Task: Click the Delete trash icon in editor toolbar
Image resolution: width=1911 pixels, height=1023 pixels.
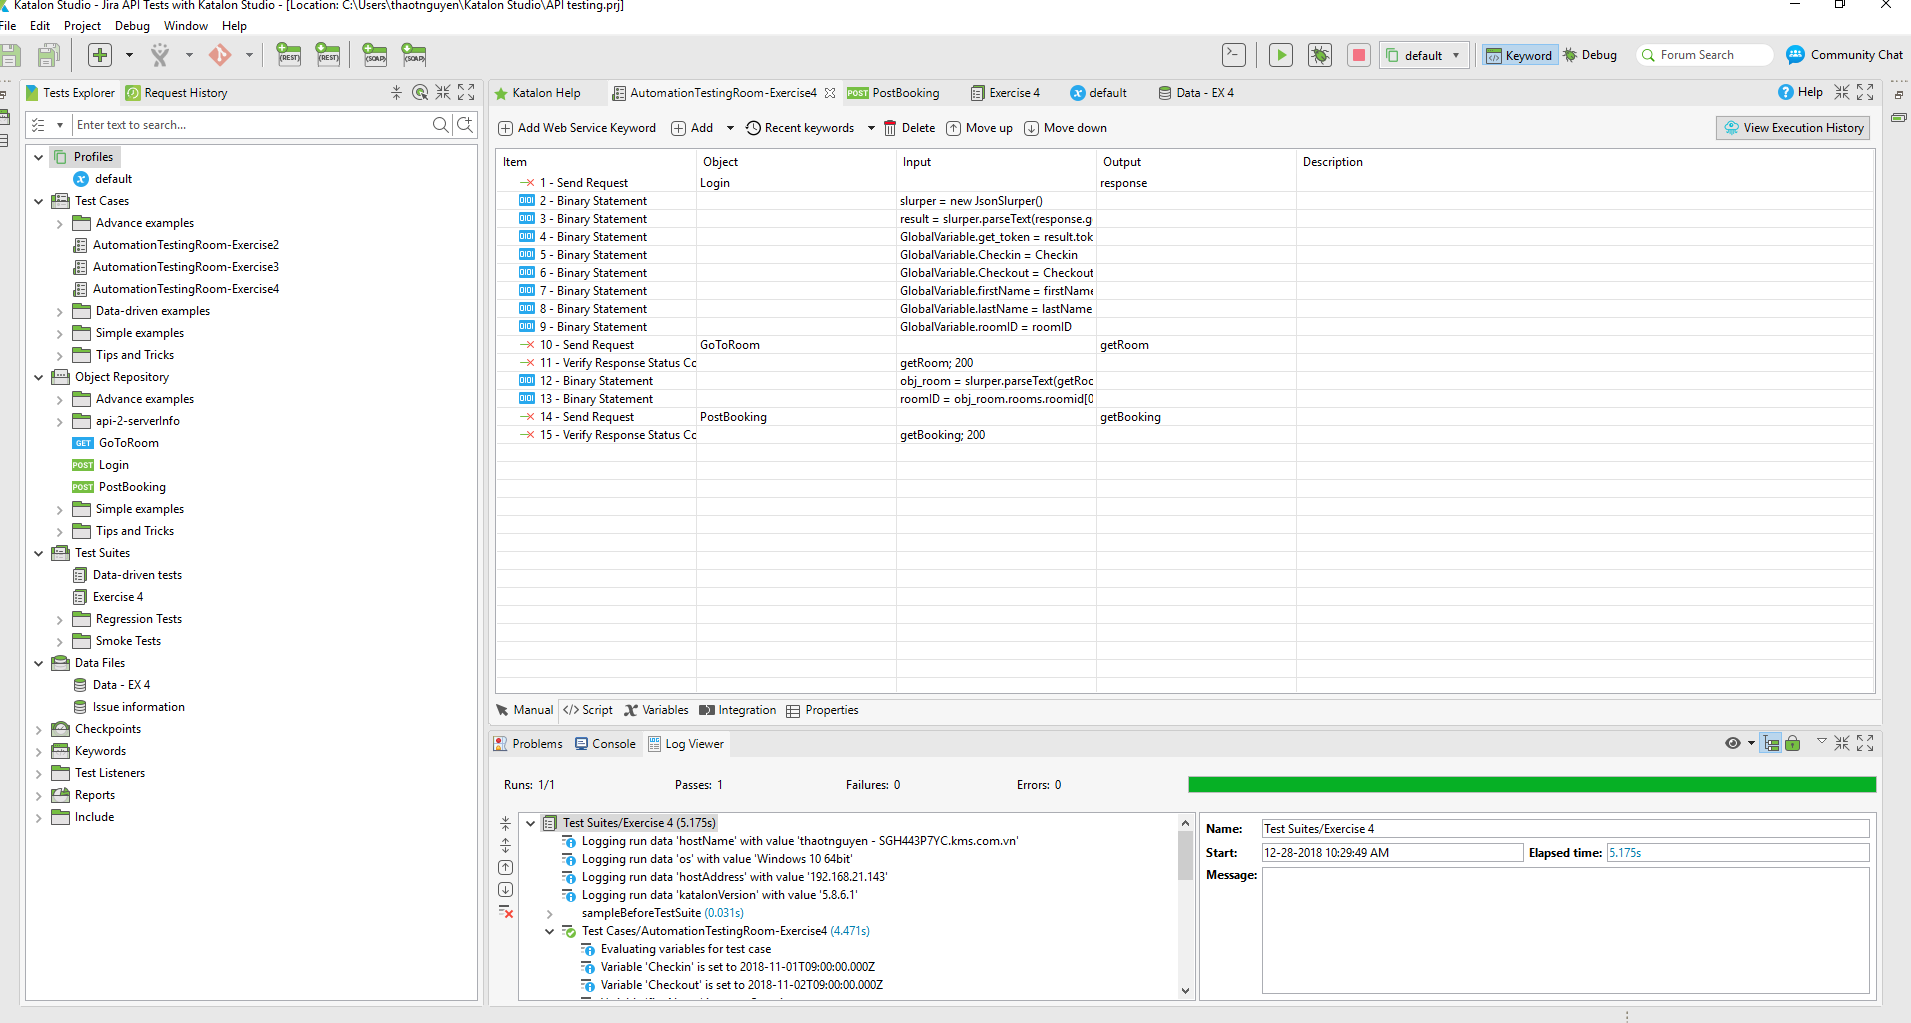Action: coord(890,128)
